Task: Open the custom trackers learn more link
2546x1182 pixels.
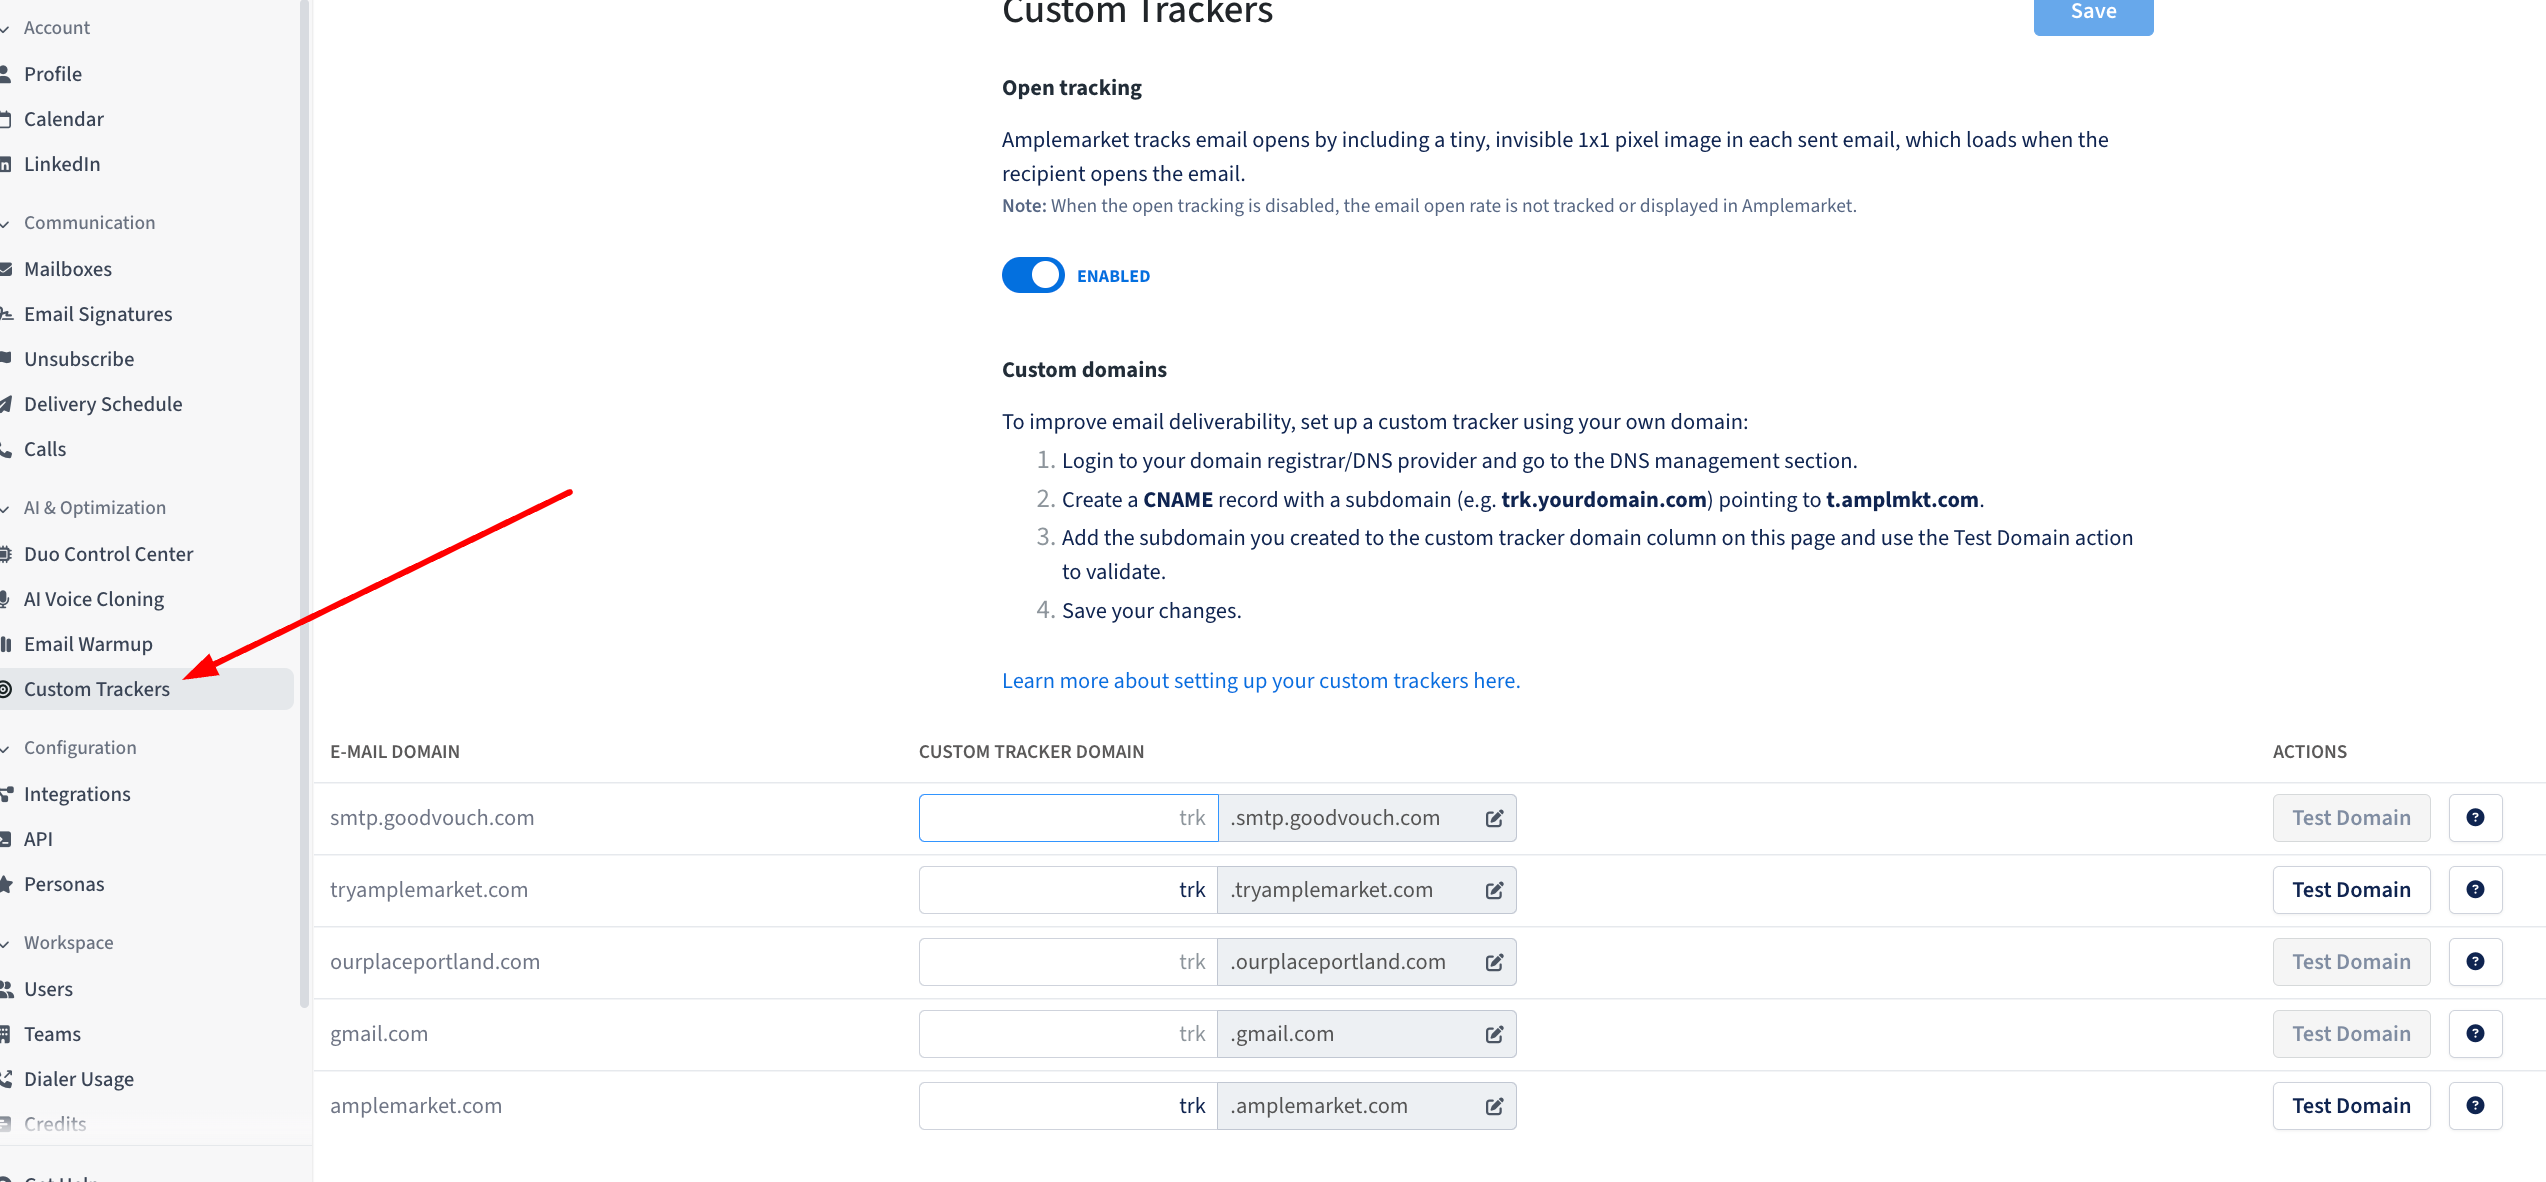Action: coord(1260,681)
